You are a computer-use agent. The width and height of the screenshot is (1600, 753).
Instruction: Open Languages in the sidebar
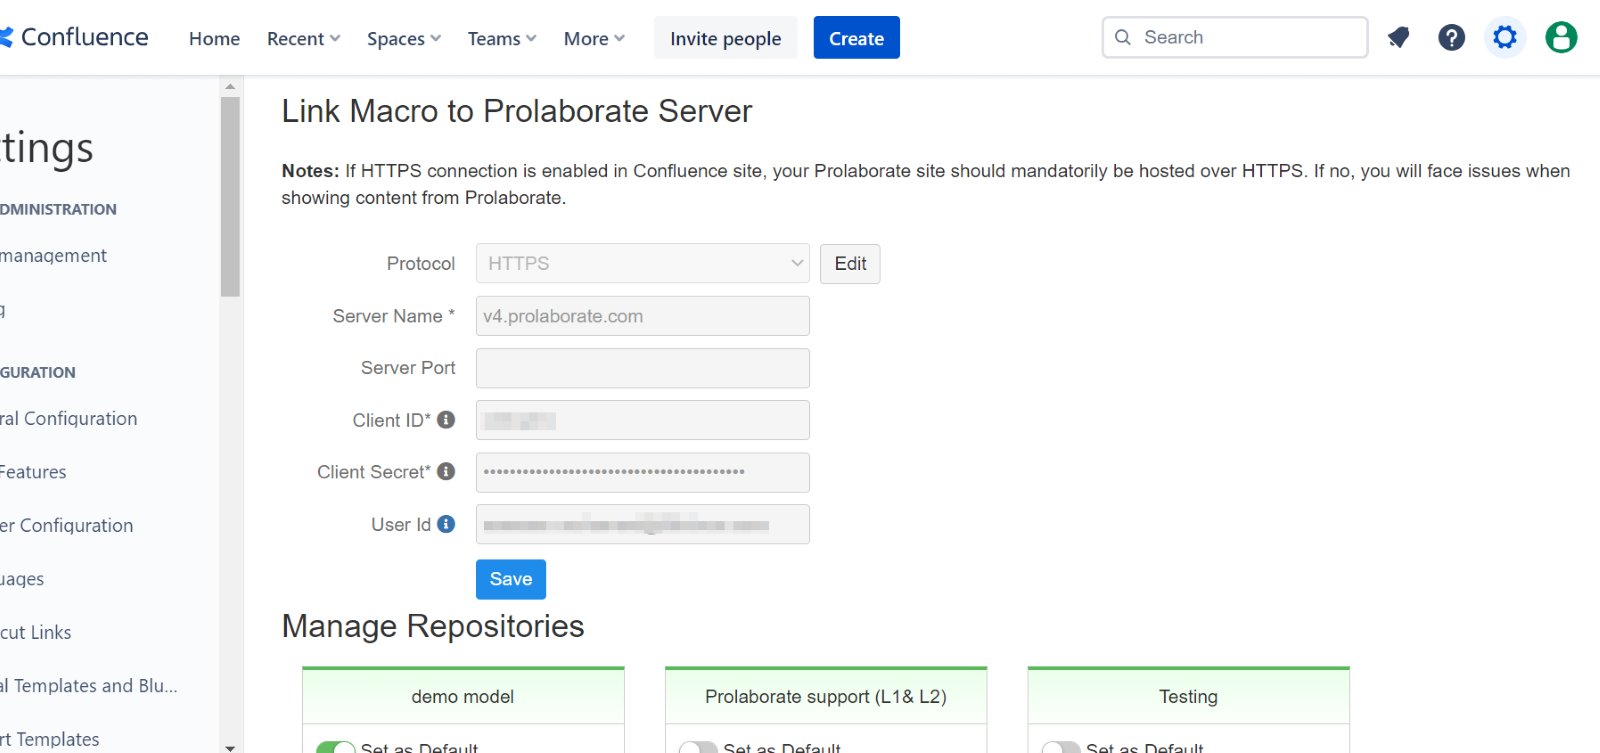pos(22,579)
